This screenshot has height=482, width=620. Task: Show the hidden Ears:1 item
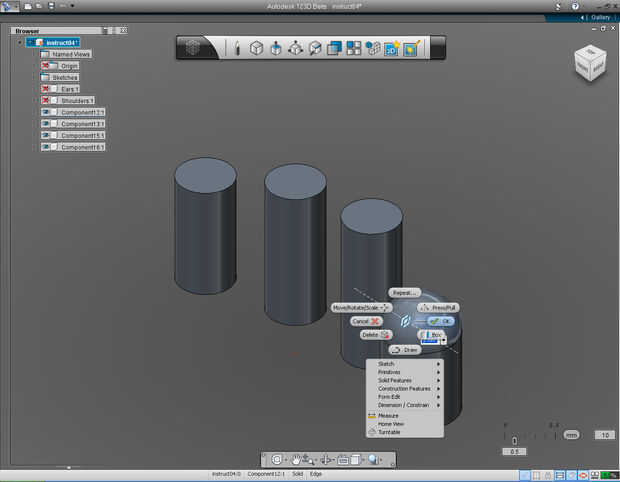click(x=46, y=89)
